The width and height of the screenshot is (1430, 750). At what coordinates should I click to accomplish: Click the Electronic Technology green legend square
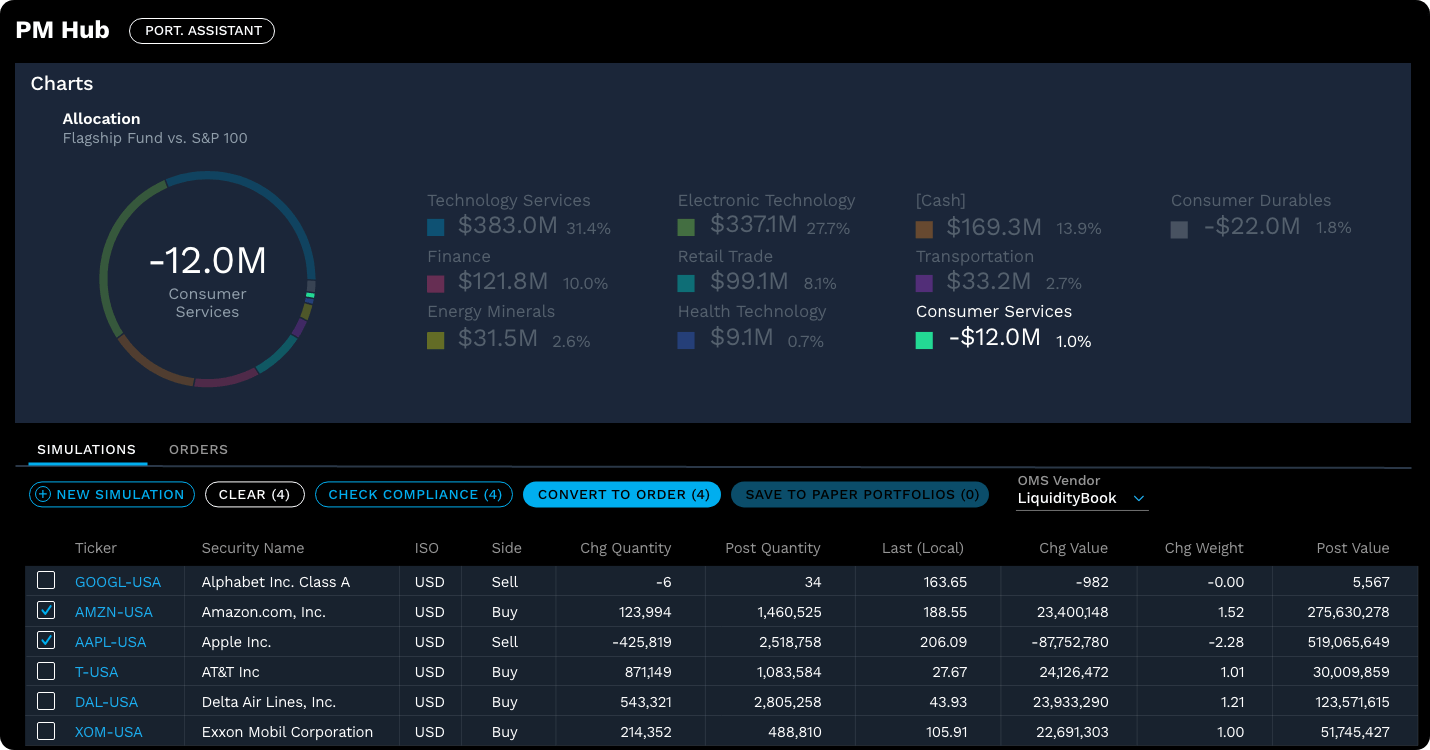pos(685,226)
